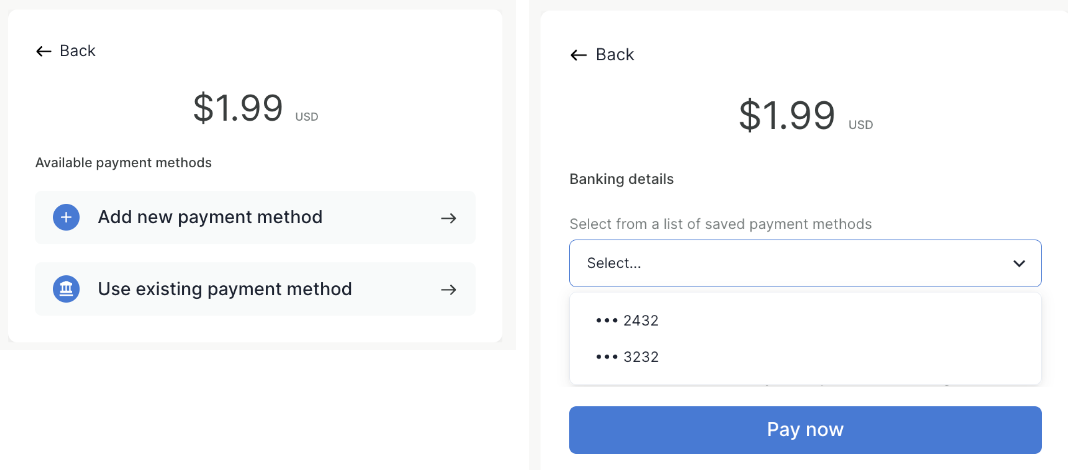The height and width of the screenshot is (470, 1068).
Task: Click the Banking details heading
Action: click(x=621, y=179)
